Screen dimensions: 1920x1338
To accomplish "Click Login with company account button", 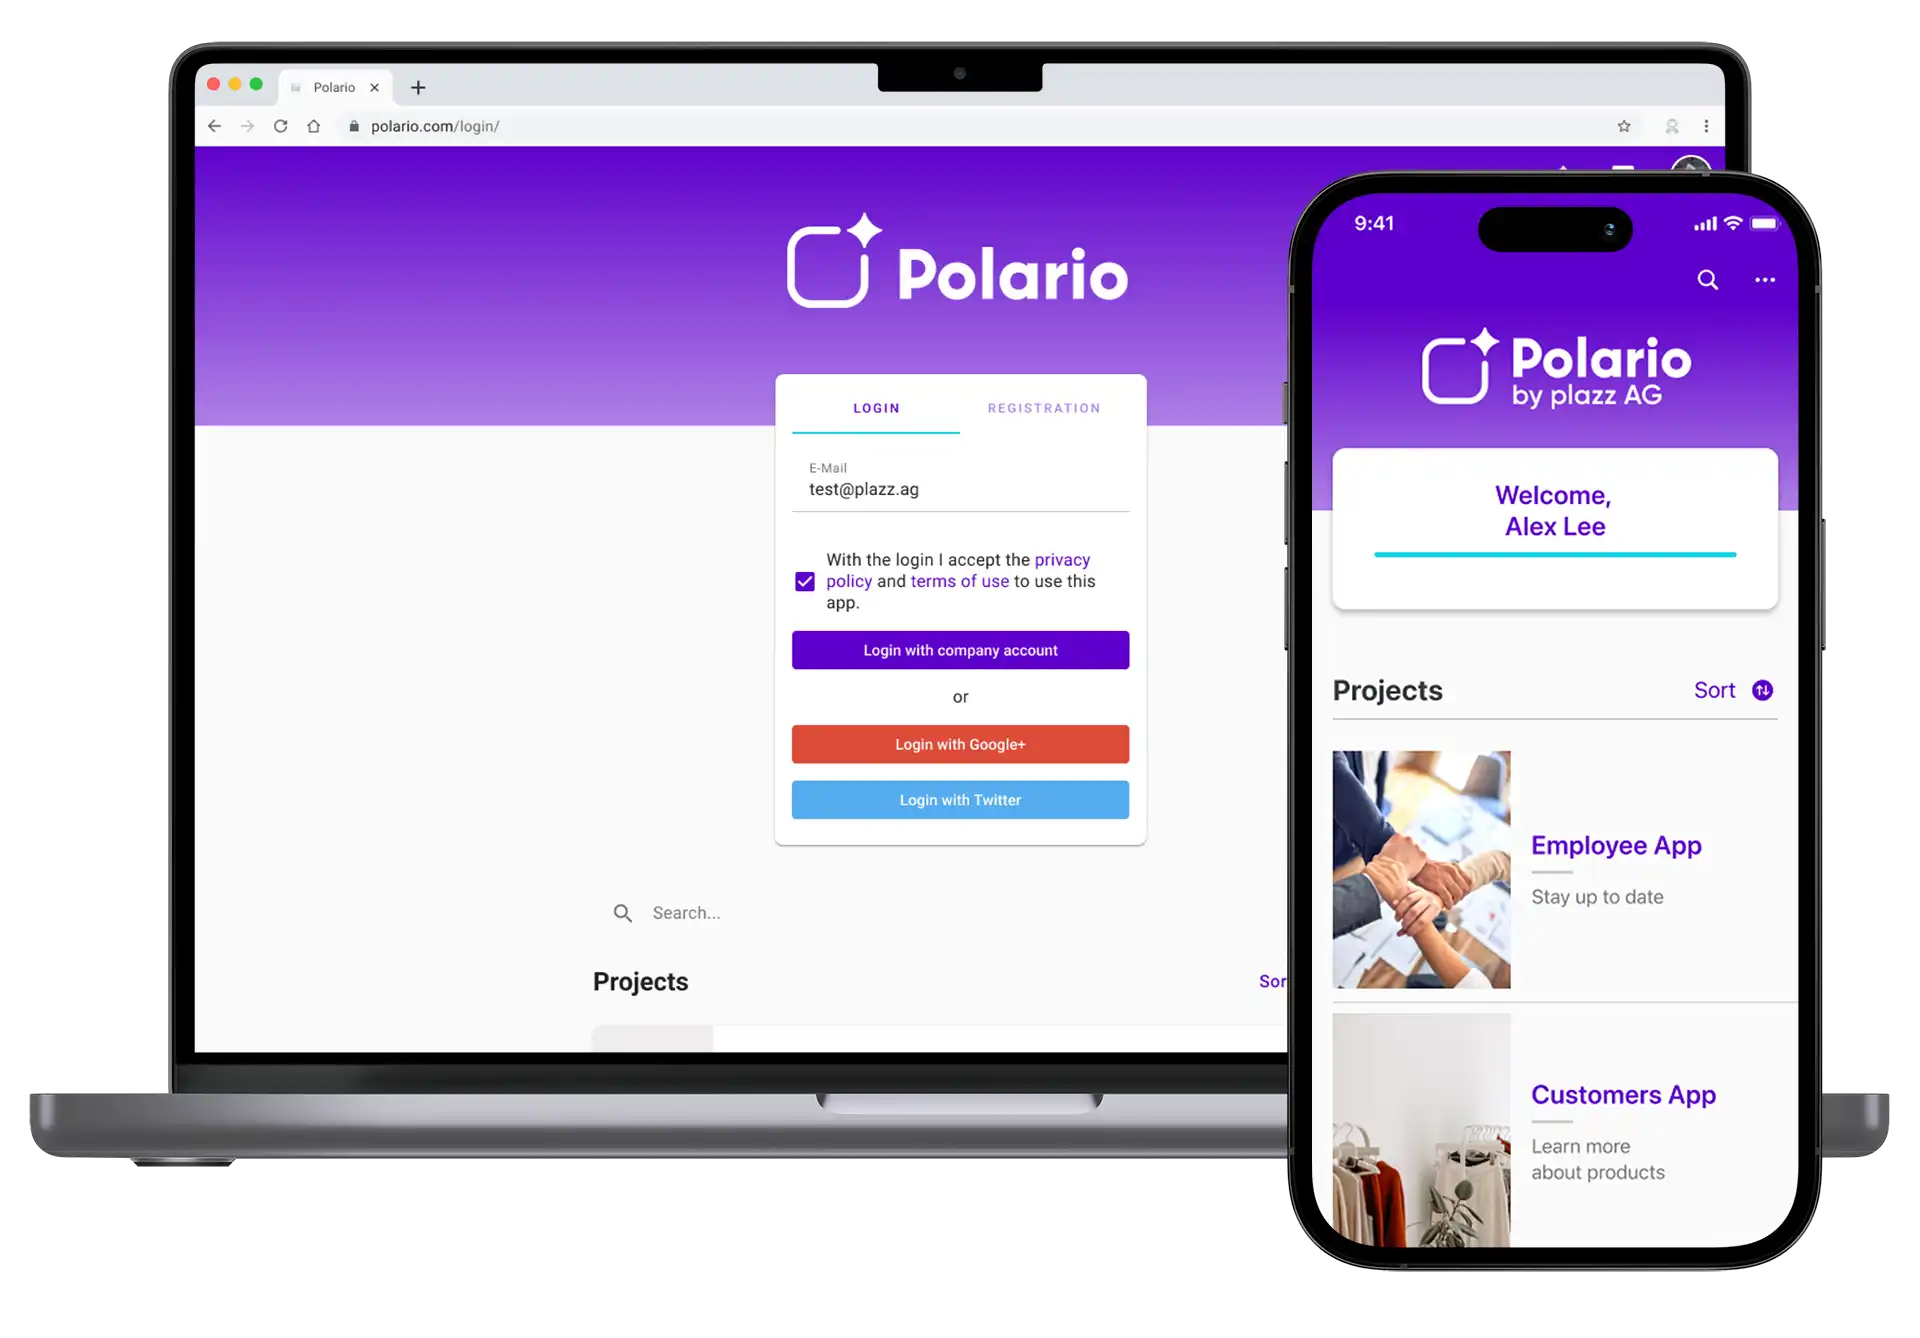I will (x=959, y=649).
